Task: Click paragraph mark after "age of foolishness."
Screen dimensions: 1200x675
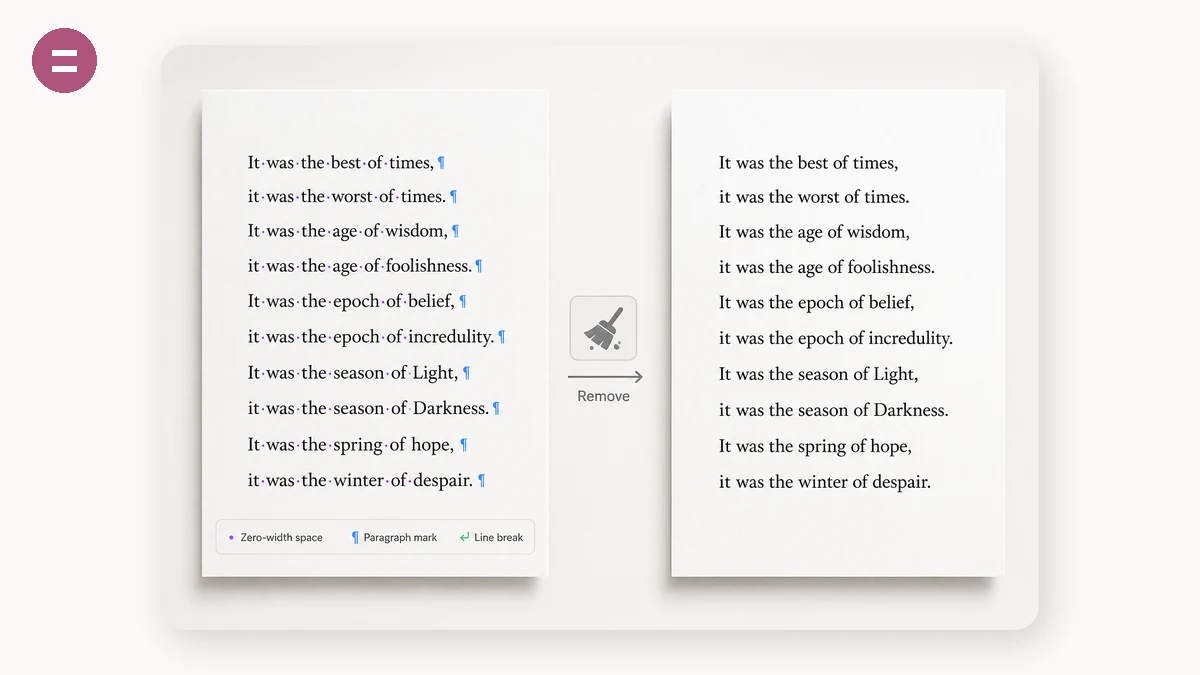Action: (x=479, y=266)
